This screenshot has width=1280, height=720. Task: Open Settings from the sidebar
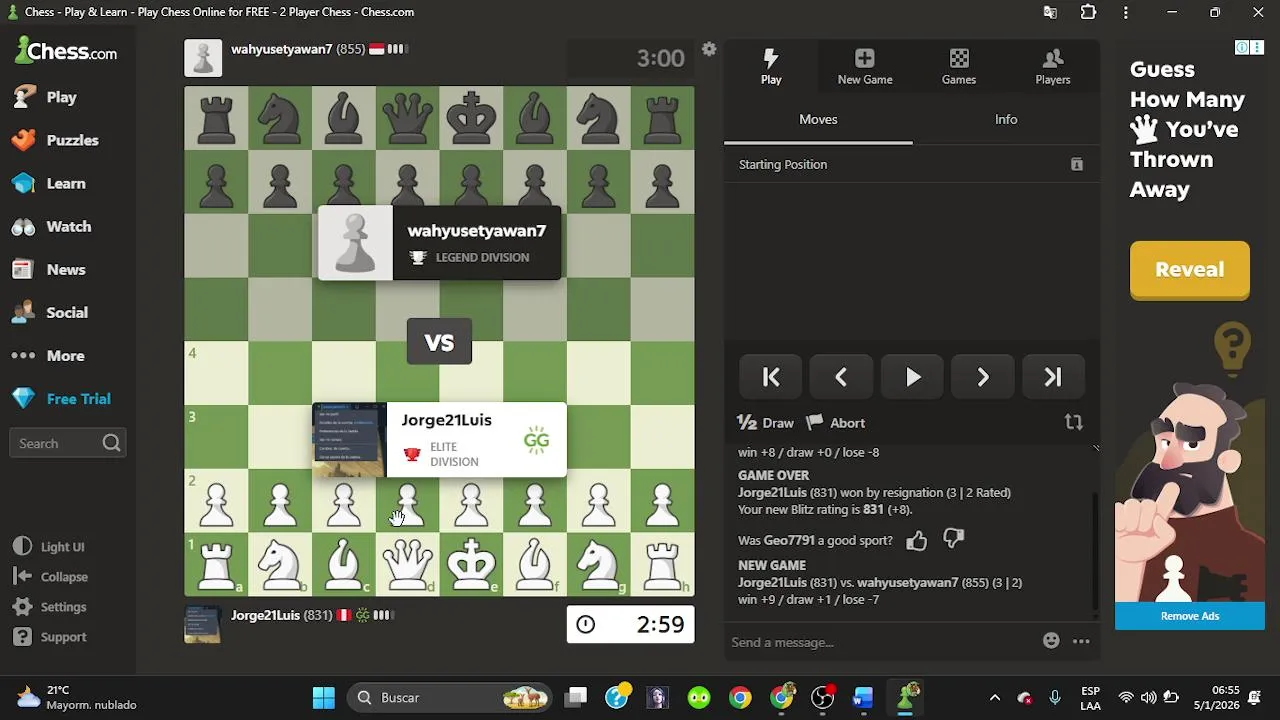pyautogui.click(x=51, y=606)
